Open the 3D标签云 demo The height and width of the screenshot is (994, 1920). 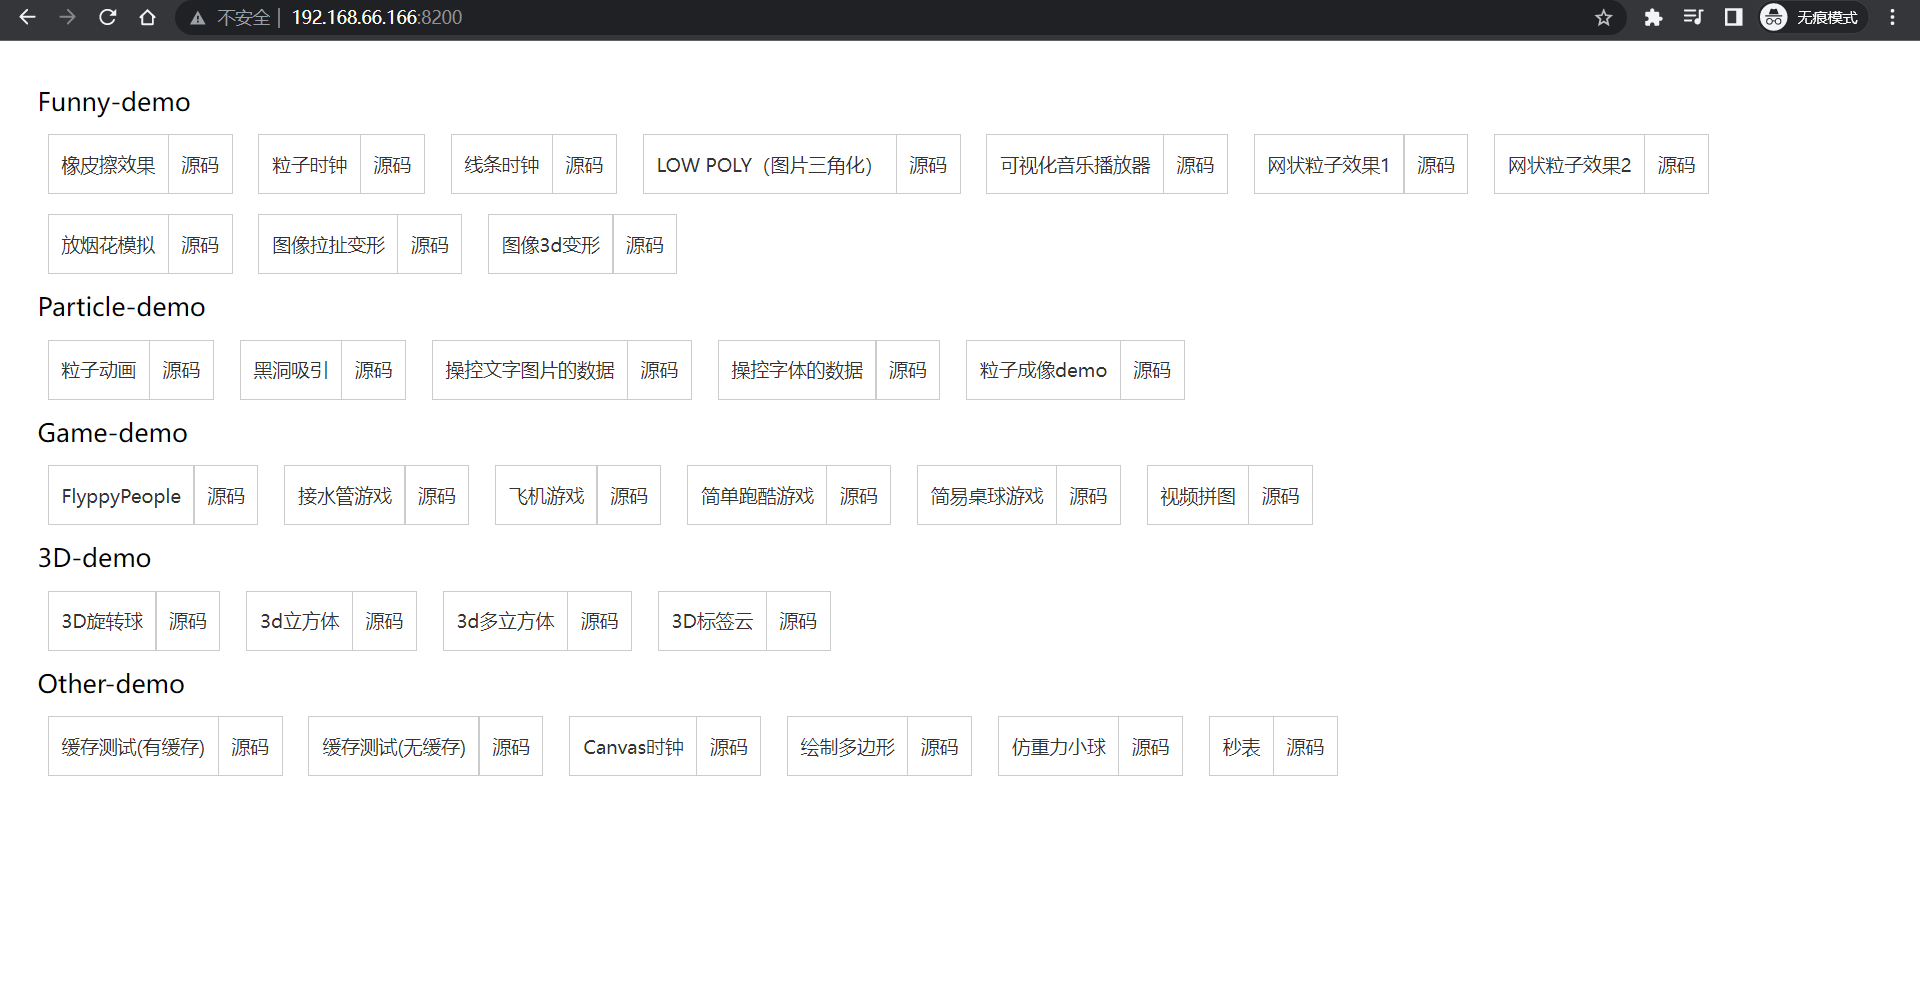(712, 622)
